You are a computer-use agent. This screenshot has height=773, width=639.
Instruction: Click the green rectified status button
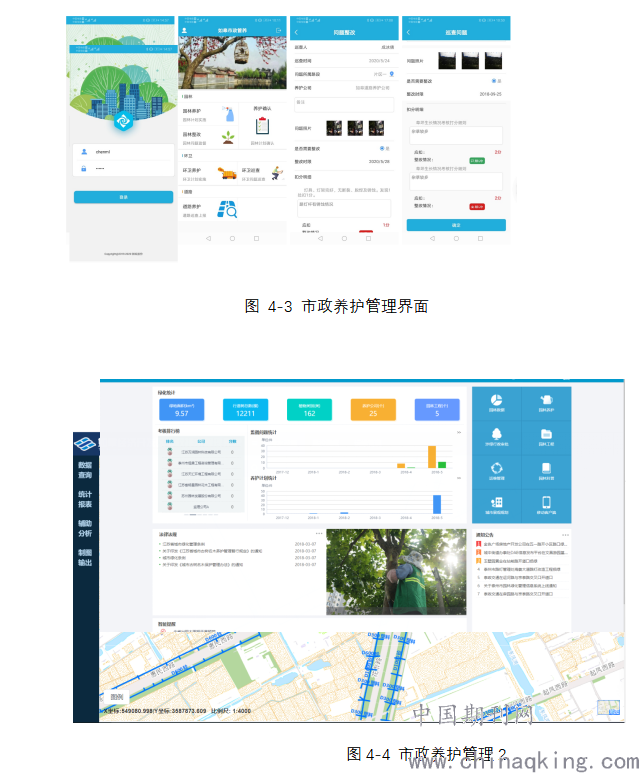477,161
